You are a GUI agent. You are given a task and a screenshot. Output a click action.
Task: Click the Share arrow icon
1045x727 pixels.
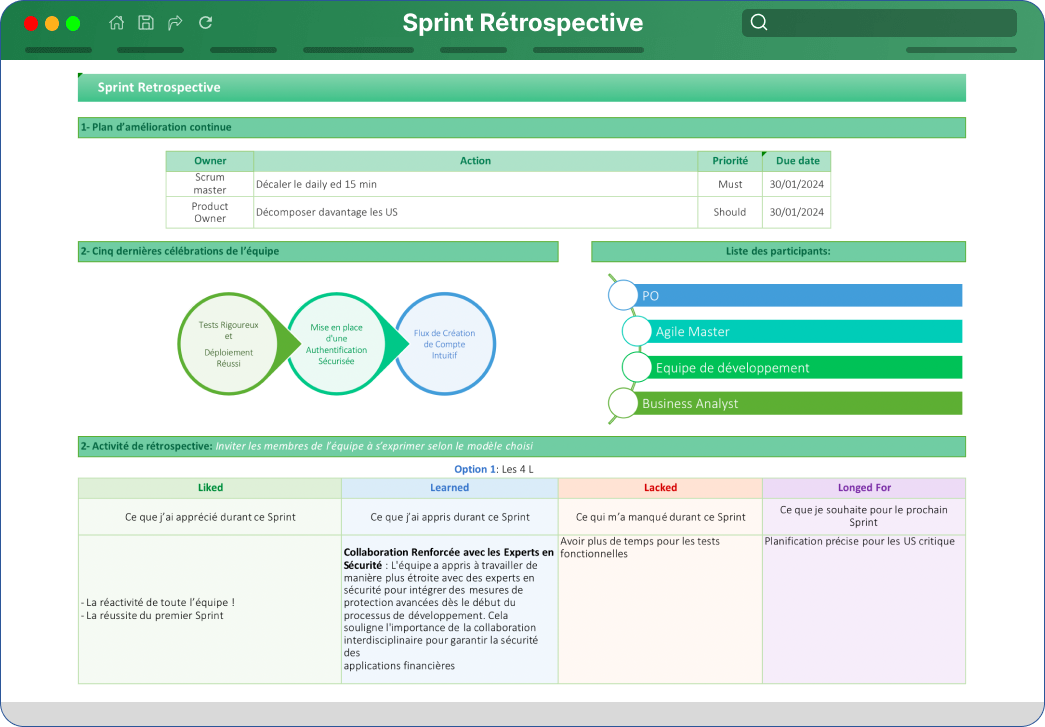tap(175, 23)
